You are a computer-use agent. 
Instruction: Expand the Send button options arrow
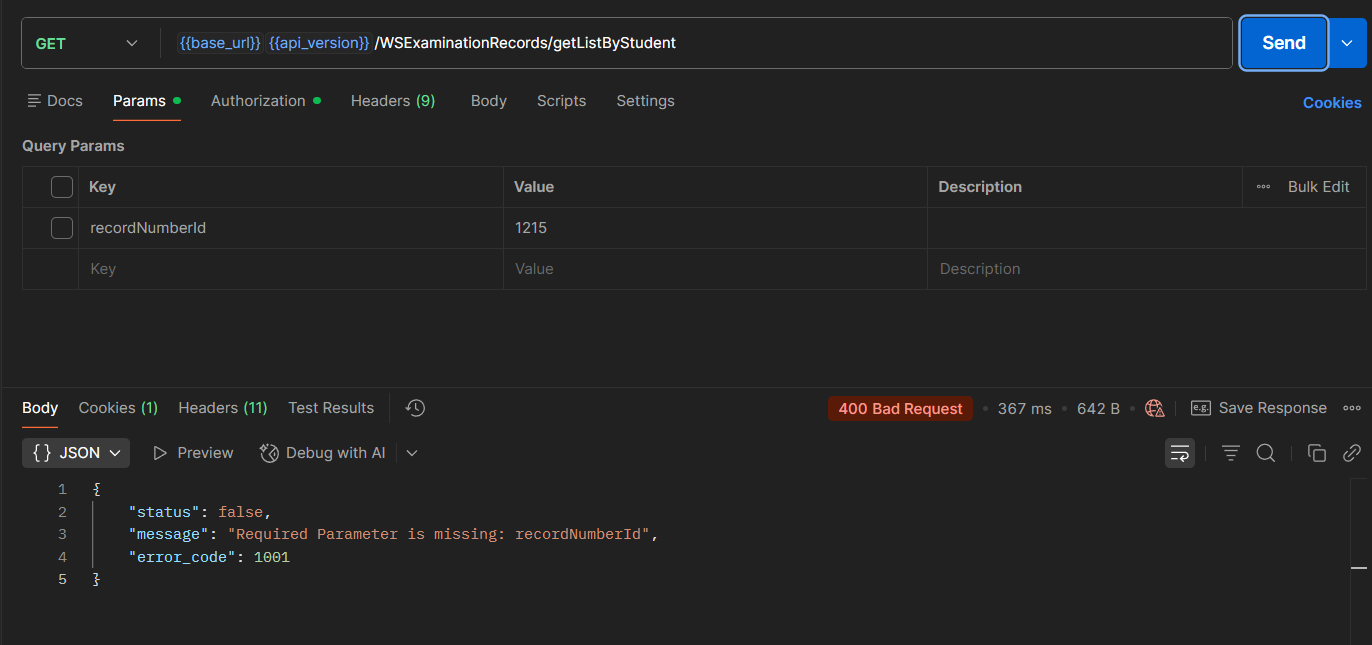[x=1347, y=43]
